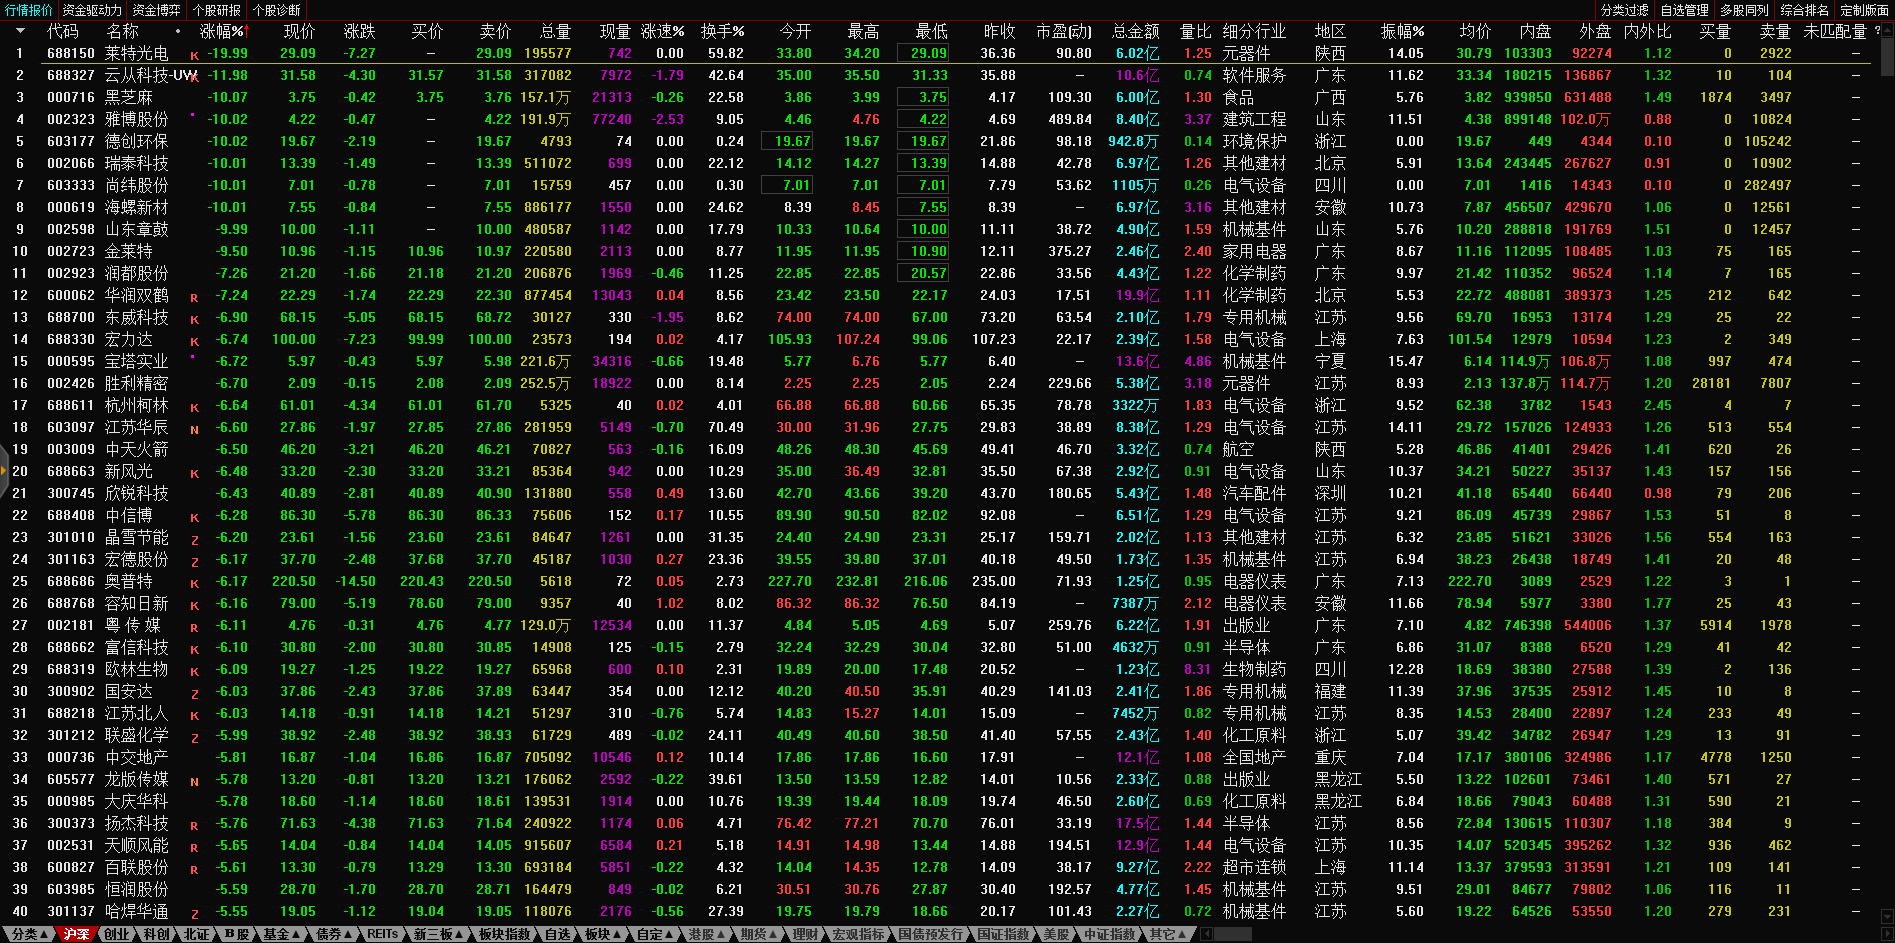The width and height of the screenshot is (1895, 943).
Task: Open the header row dropdown arrow
Action: pos(20,31)
